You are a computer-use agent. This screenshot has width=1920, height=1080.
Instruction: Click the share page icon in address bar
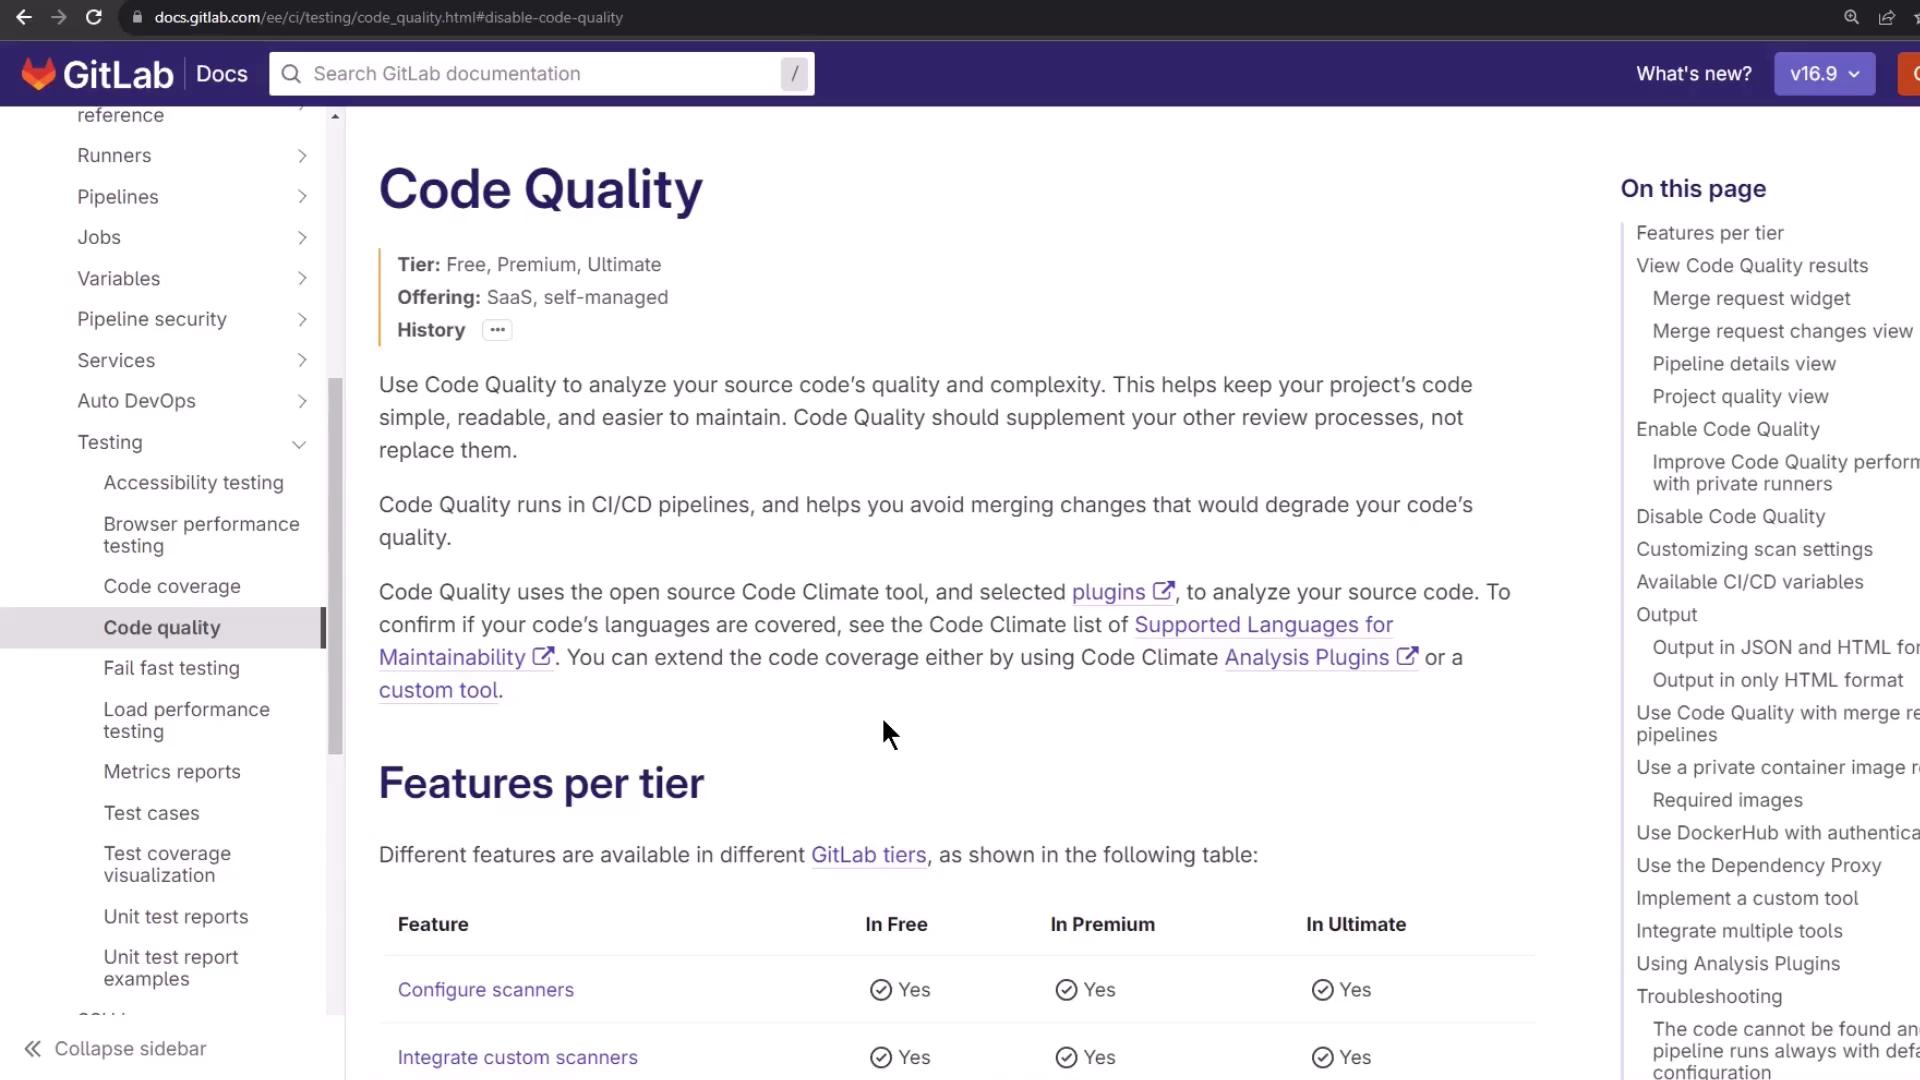(x=1886, y=17)
